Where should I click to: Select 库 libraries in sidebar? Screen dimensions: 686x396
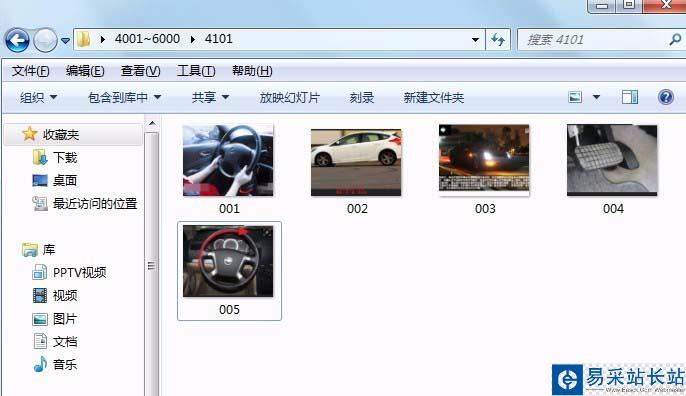49,249
